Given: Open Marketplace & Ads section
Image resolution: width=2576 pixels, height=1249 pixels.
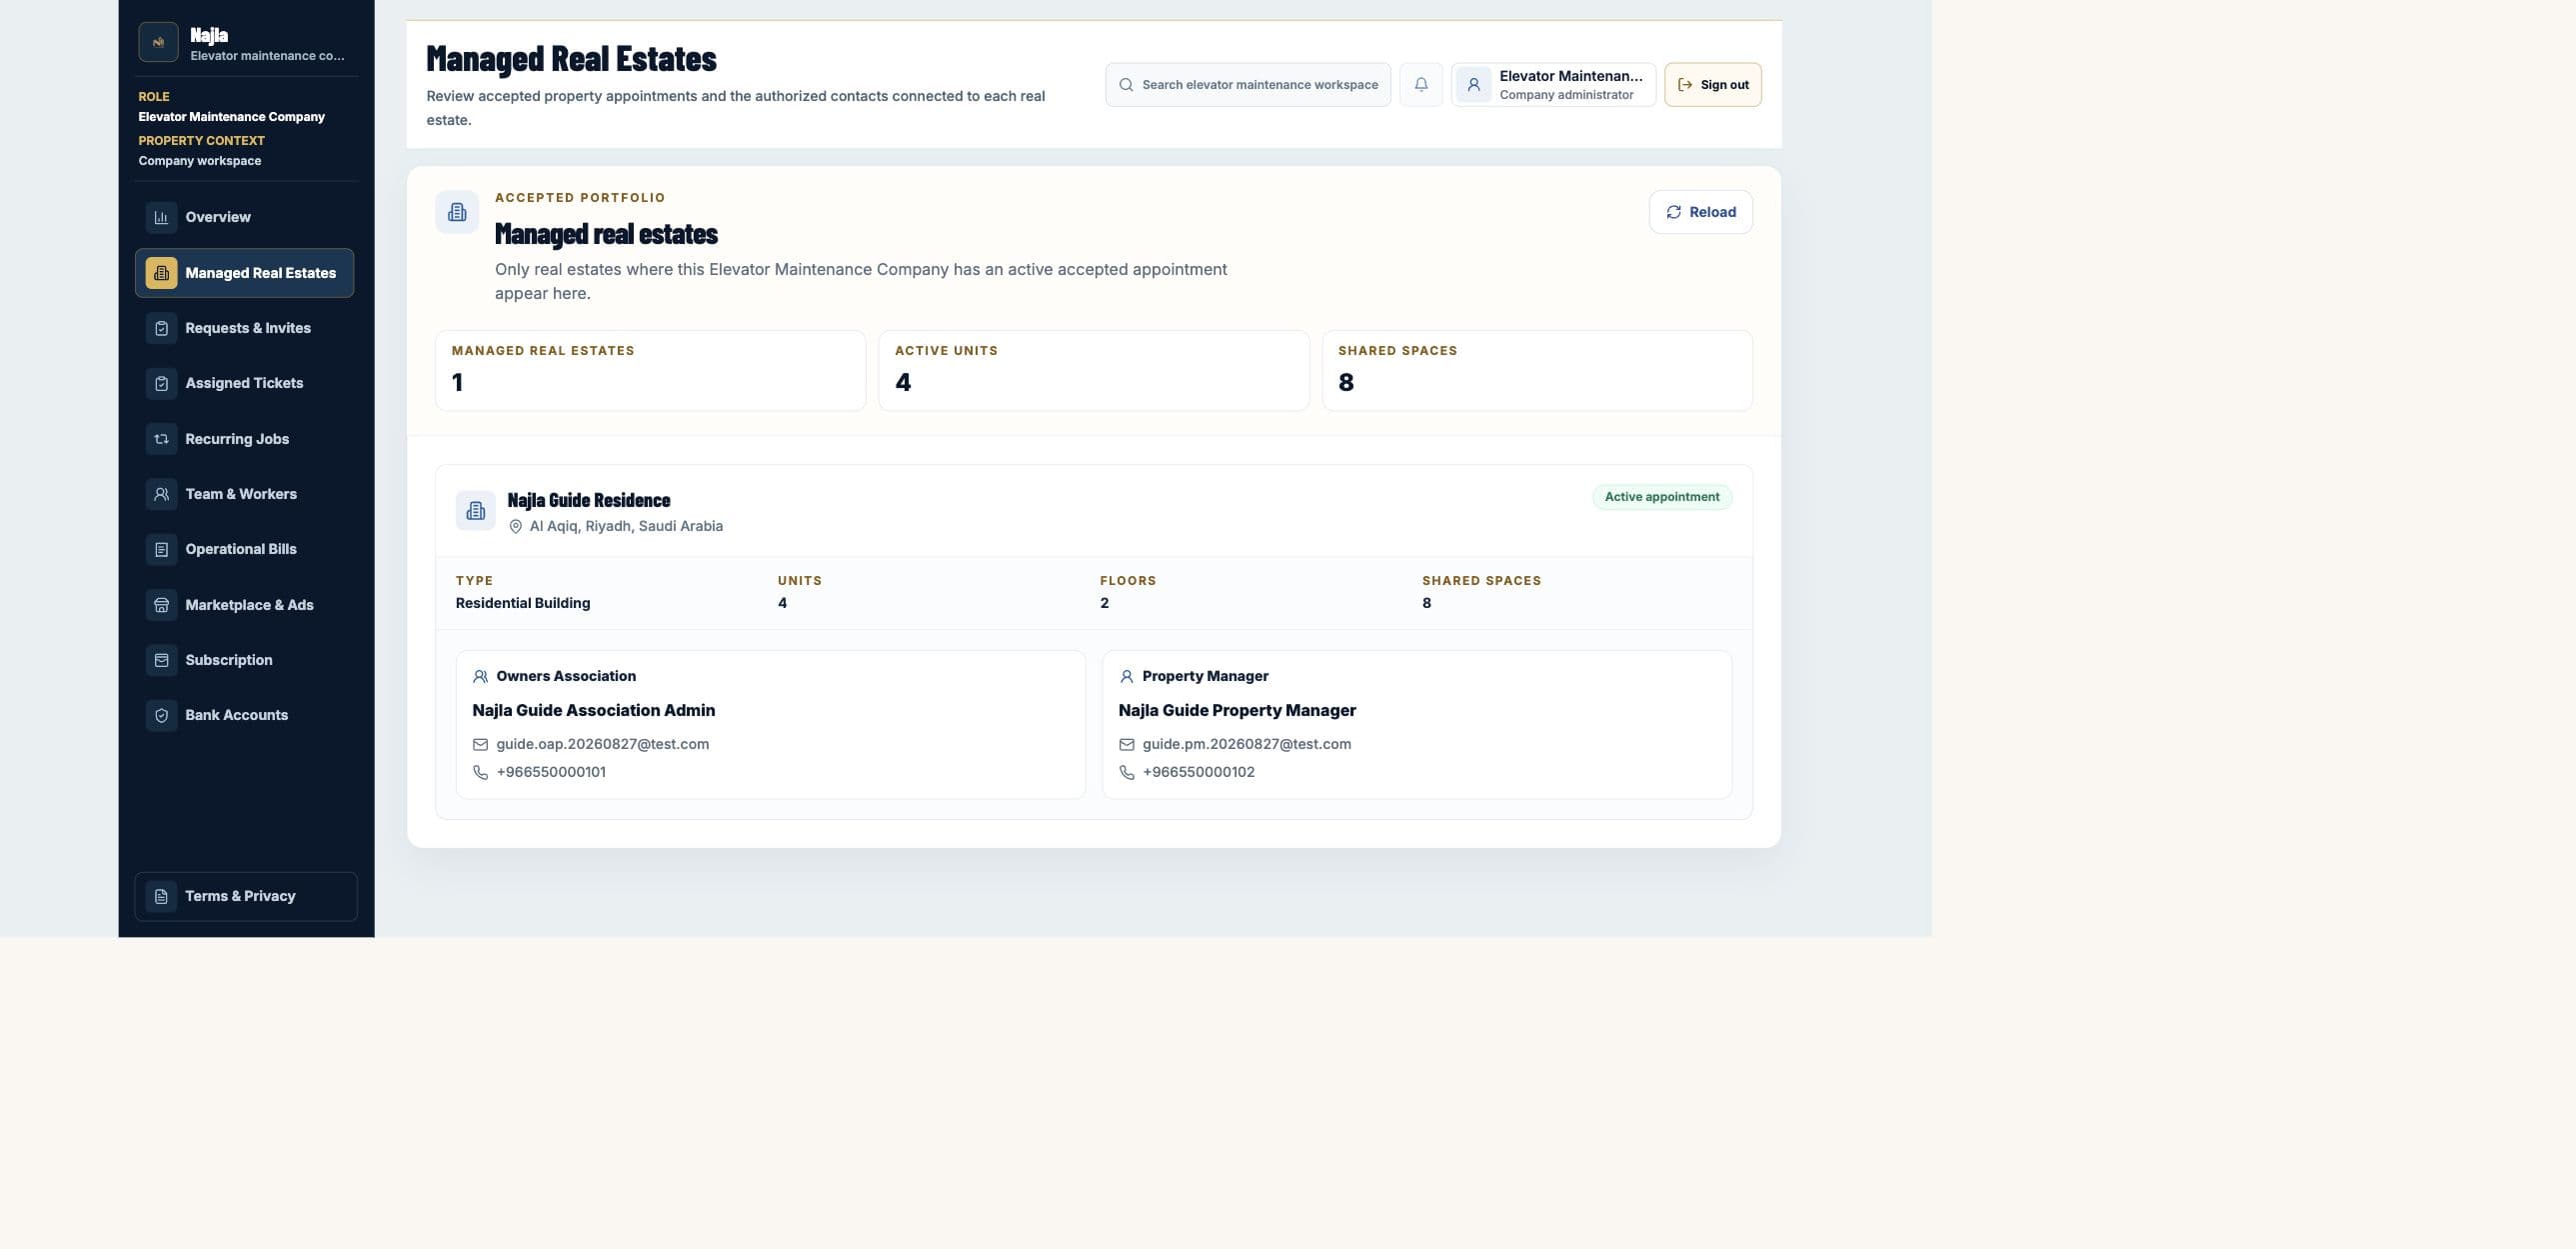Looking at the screenshot, I should pyautogui.click(x=245, y=605).
